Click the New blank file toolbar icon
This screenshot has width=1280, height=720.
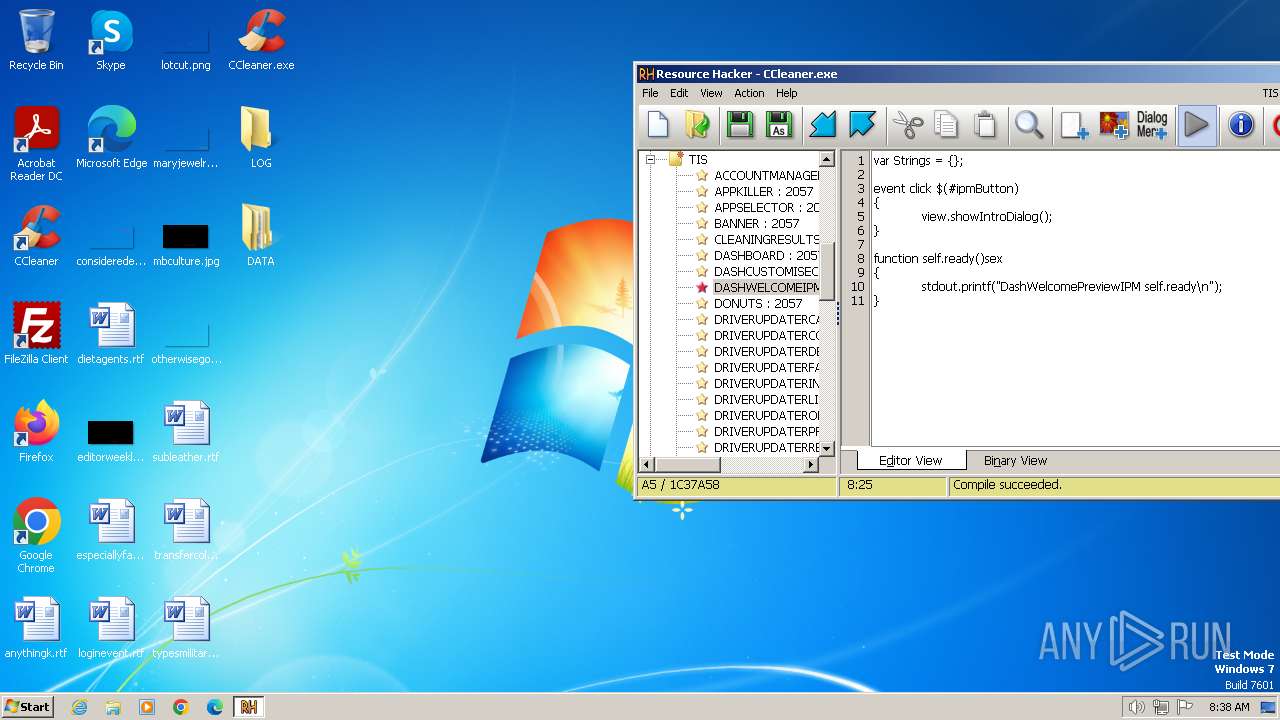657,125
